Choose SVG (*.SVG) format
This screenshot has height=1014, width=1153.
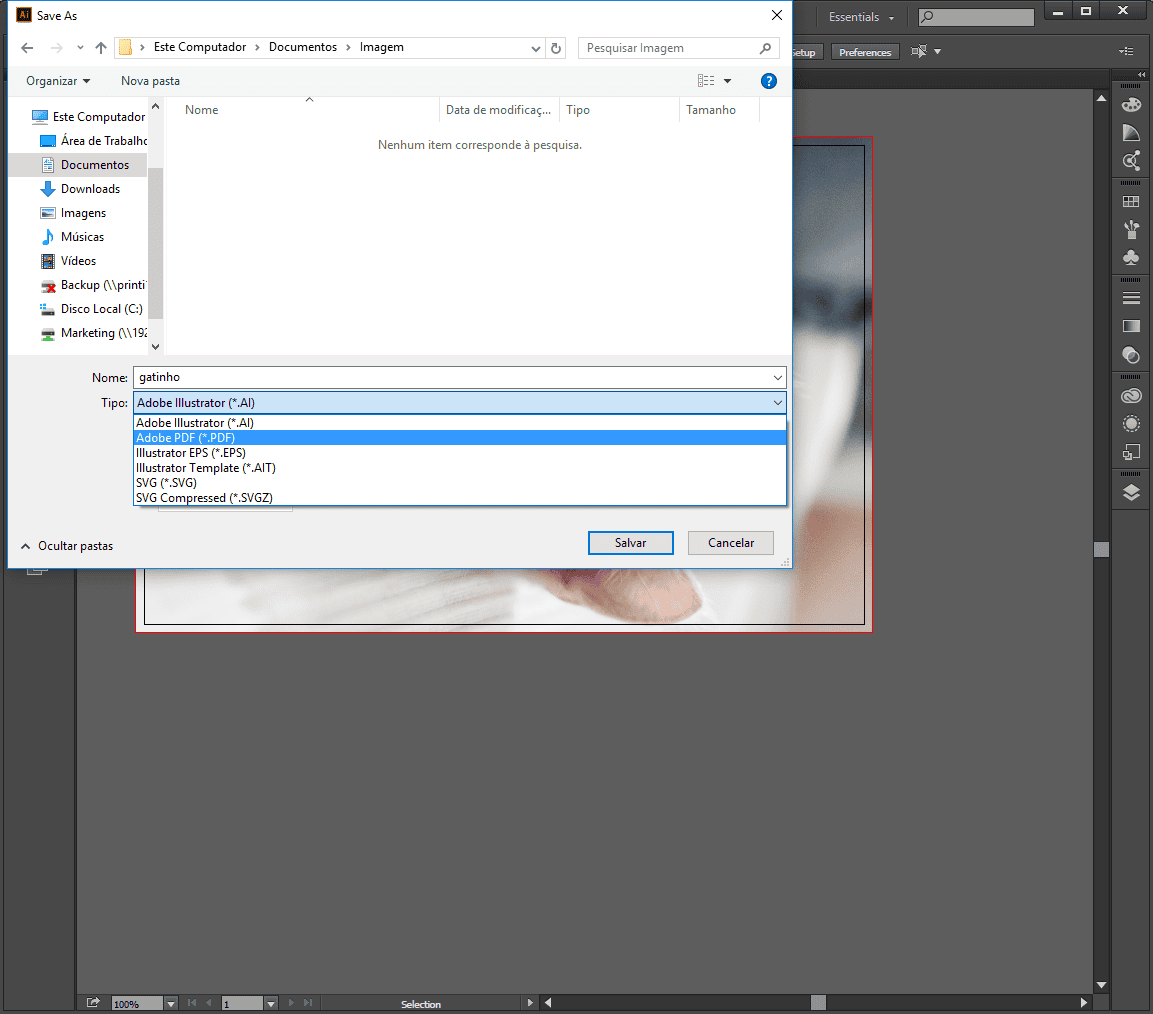[x=460, y=483]
